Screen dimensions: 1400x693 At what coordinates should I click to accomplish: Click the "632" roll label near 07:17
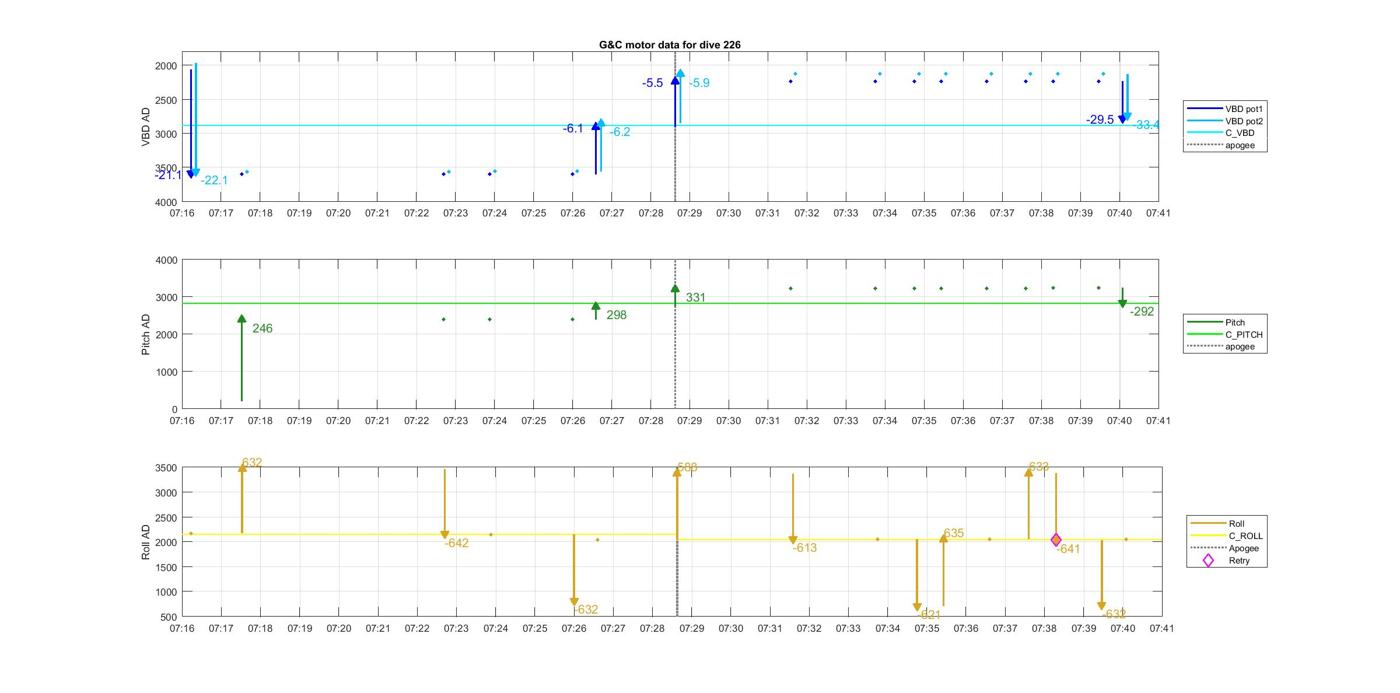[x=251, y=463]
